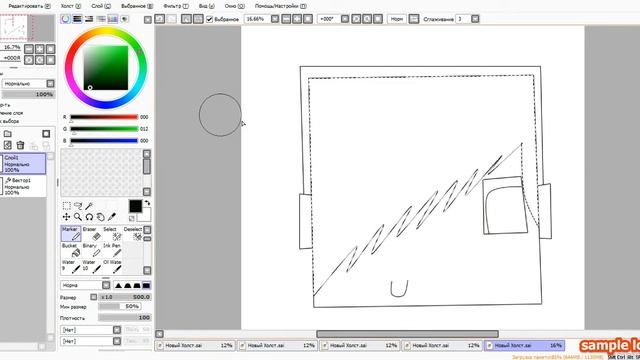Select the Вектор1 layer
The image size is (640, 360).
[x=24, y=186]
